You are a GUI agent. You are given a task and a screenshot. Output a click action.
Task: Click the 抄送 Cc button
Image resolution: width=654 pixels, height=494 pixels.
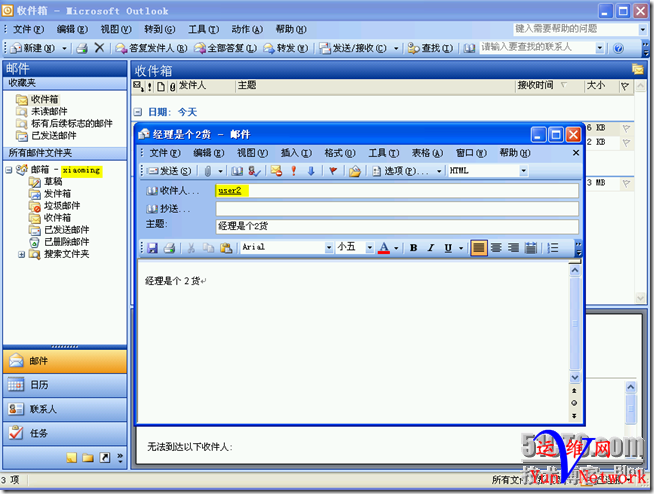(x=168, y=209)
